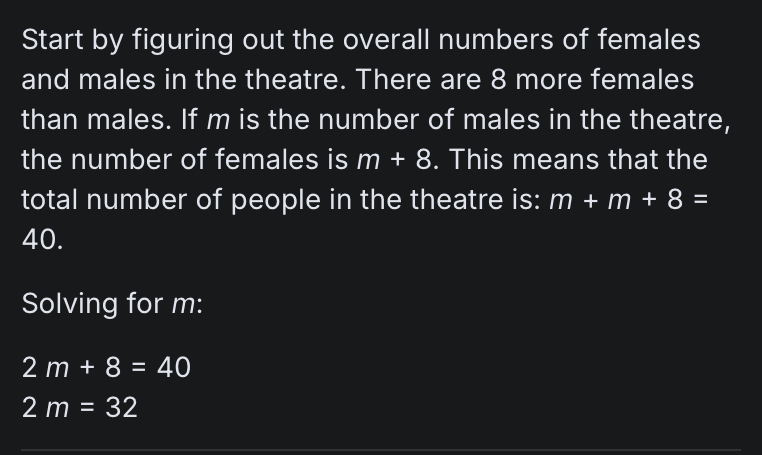Click the "40." ending the paragraph
The height and width of the screenshot is (455, 762).
point(42,239)
